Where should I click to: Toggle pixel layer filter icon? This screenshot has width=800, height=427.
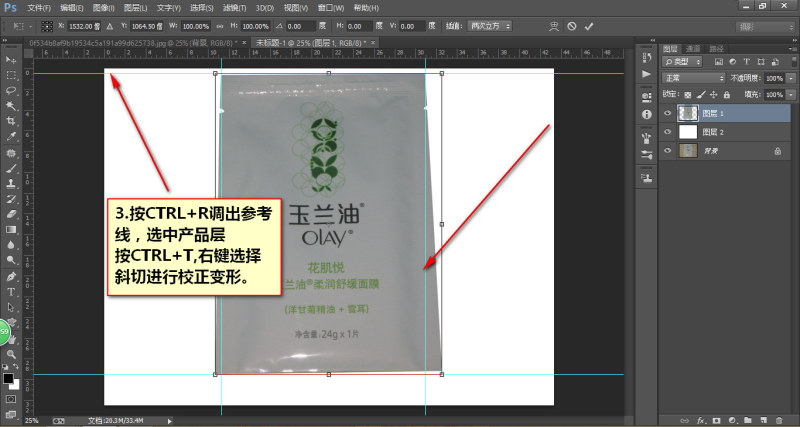tap(719, 62)
